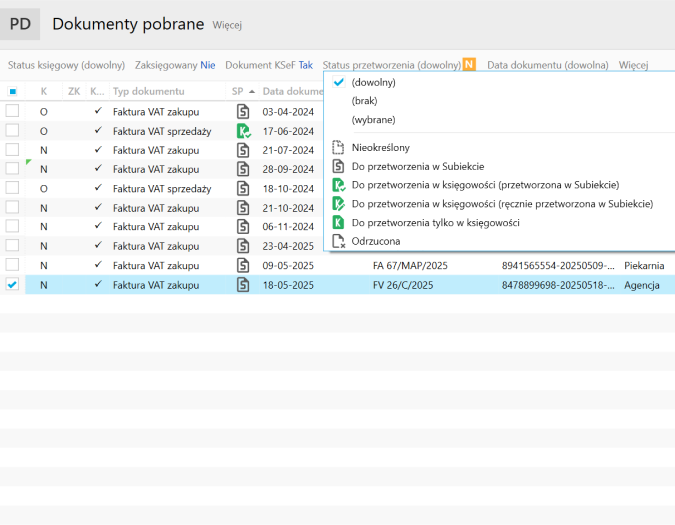Click the blue checkmark beside (dowolny)
Viewport: 675px width, 525px height.
click(x=339, y=82)
